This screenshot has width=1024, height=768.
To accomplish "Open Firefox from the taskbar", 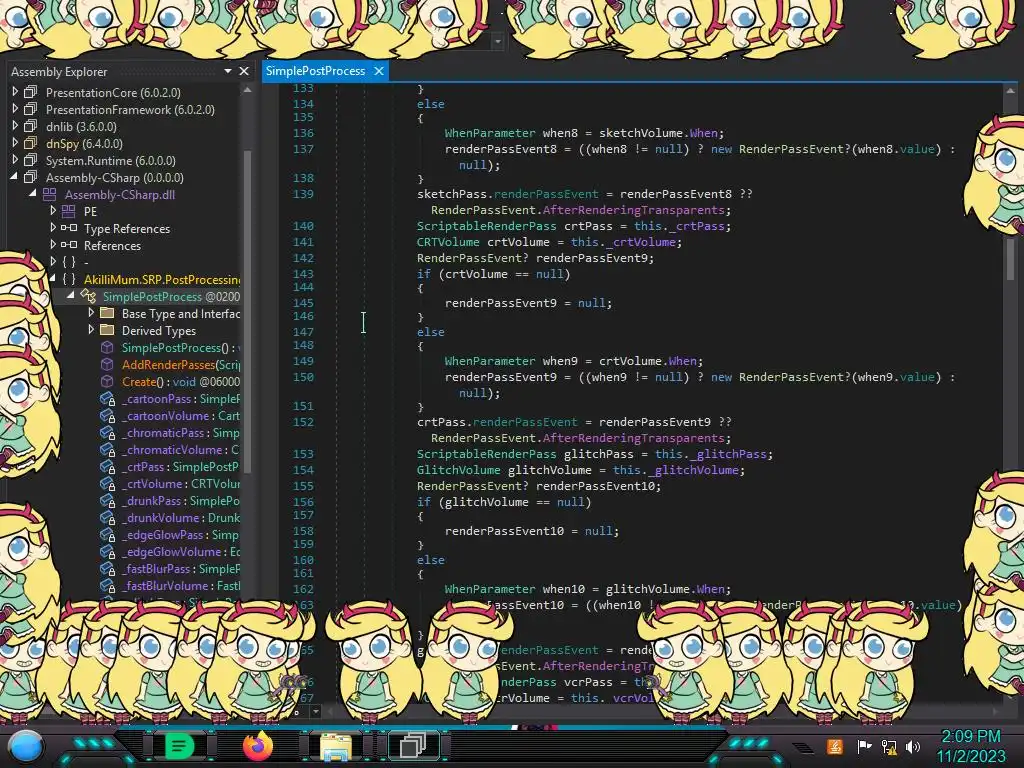I will [257, 745].
